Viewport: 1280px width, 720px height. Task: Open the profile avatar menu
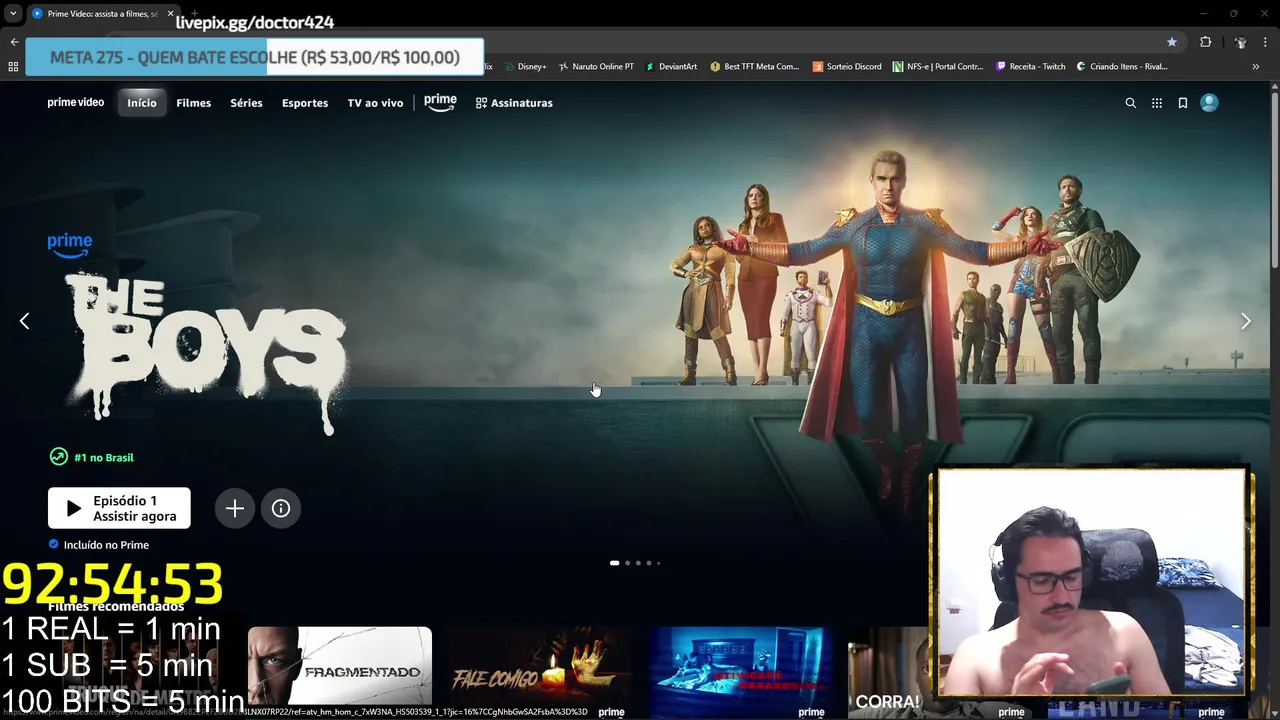coord(1209,103)
